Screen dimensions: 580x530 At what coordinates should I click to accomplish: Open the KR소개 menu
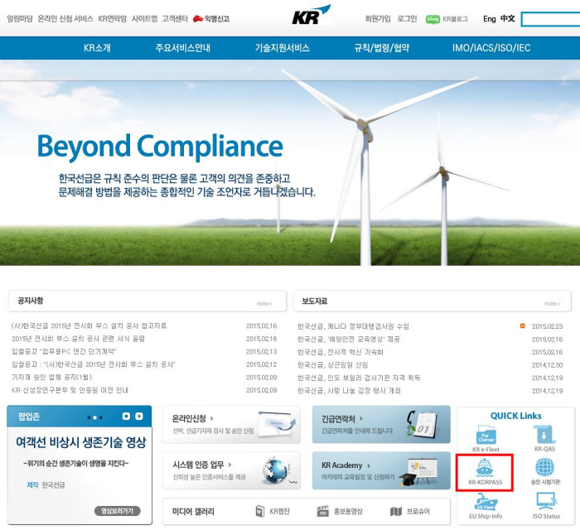click(x=97, y=48)
